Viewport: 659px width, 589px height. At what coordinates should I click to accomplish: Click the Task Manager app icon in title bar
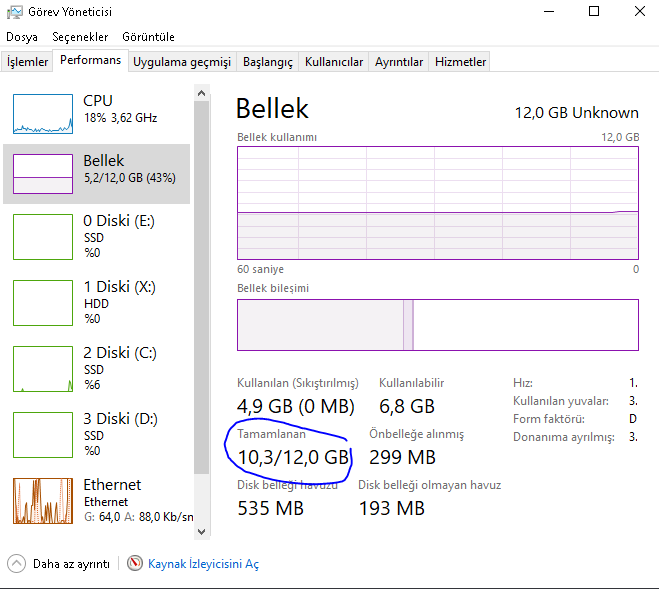click(13, 12)
